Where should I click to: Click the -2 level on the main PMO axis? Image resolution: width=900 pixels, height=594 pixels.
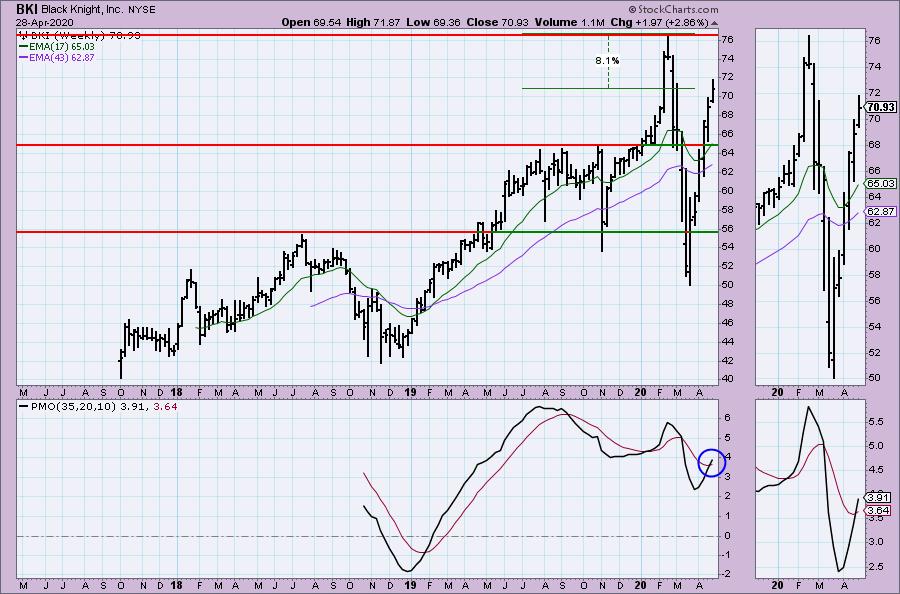[x=726, y=574]
